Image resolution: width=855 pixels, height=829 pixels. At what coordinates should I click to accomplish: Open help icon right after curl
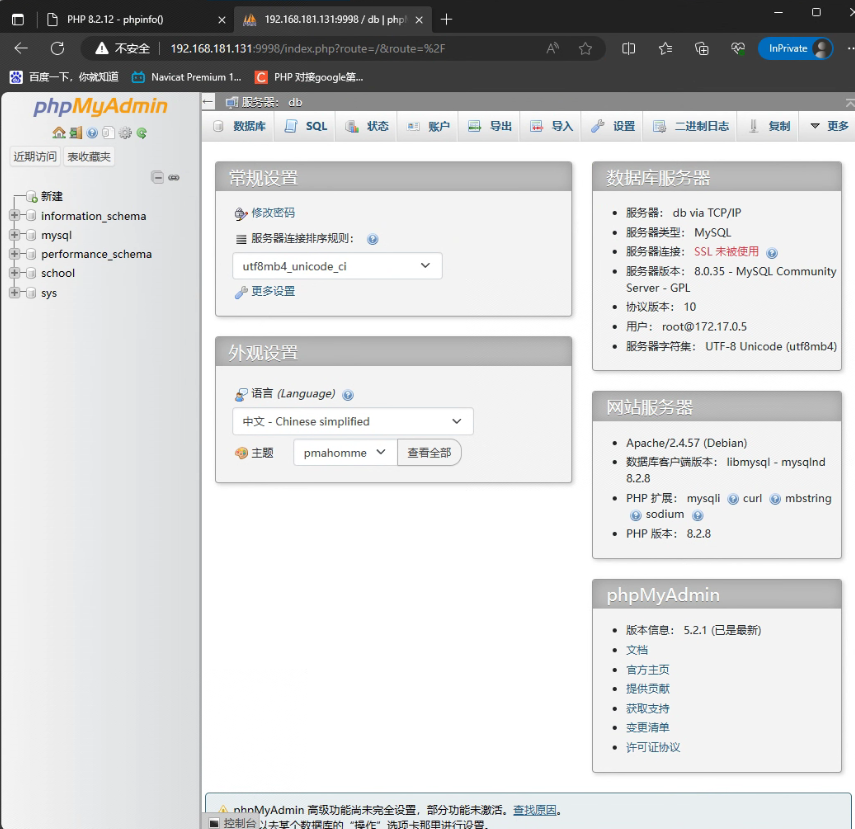(775, 499)
